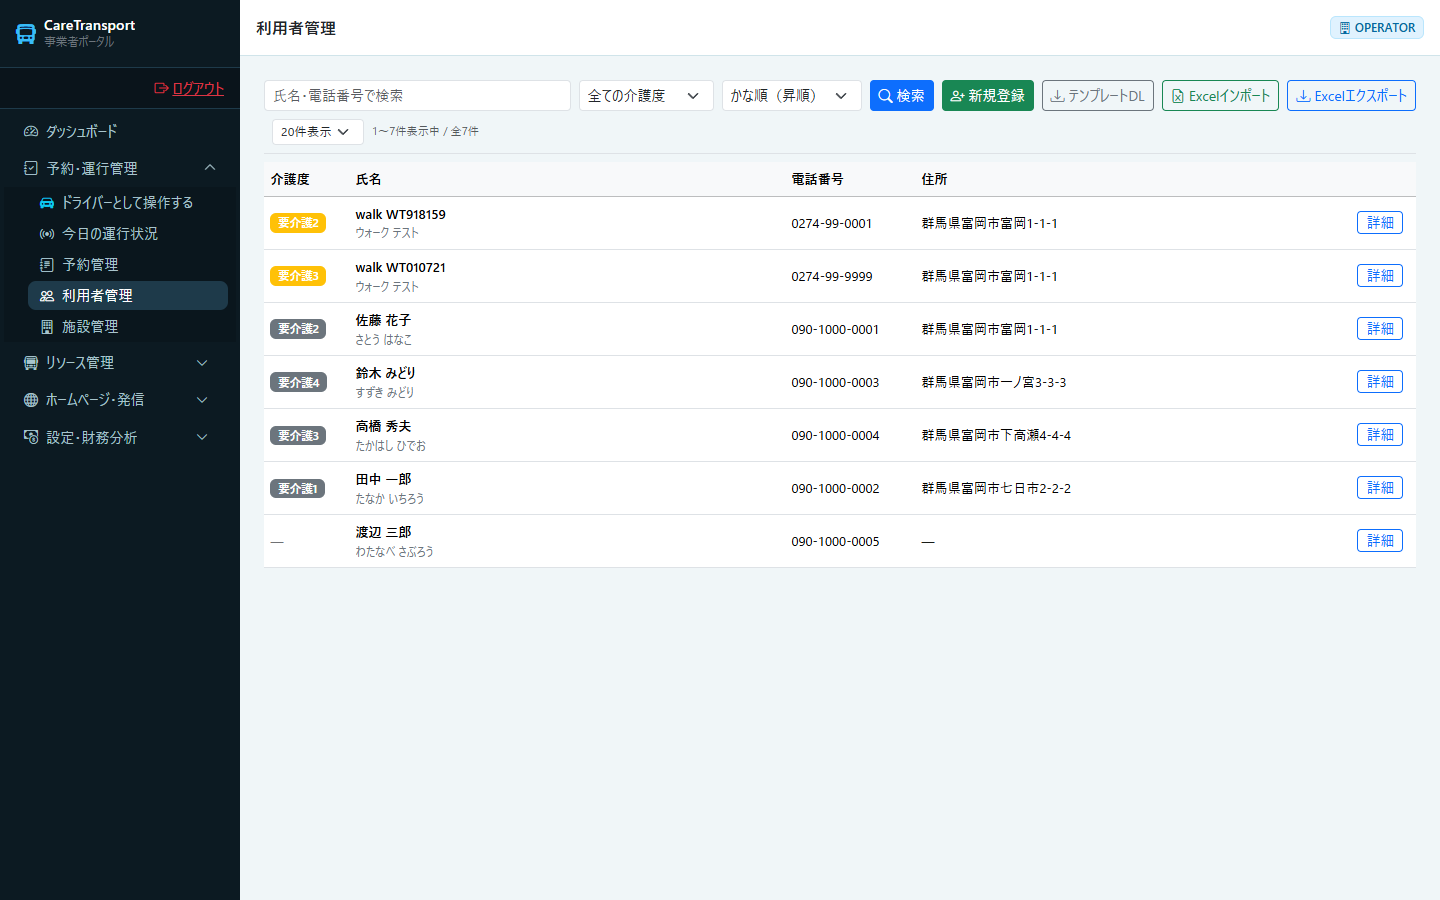Click the building icon for 施設管理

click(47, 327)
